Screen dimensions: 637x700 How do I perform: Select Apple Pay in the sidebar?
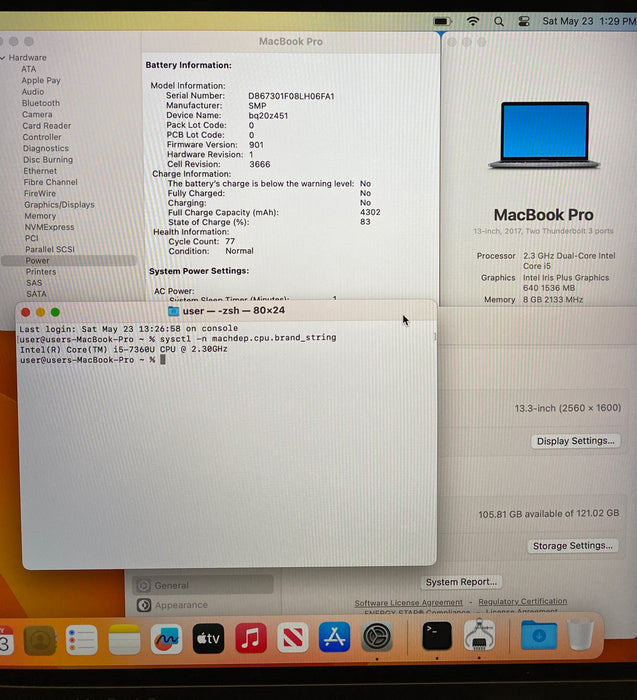click(41, 80)
